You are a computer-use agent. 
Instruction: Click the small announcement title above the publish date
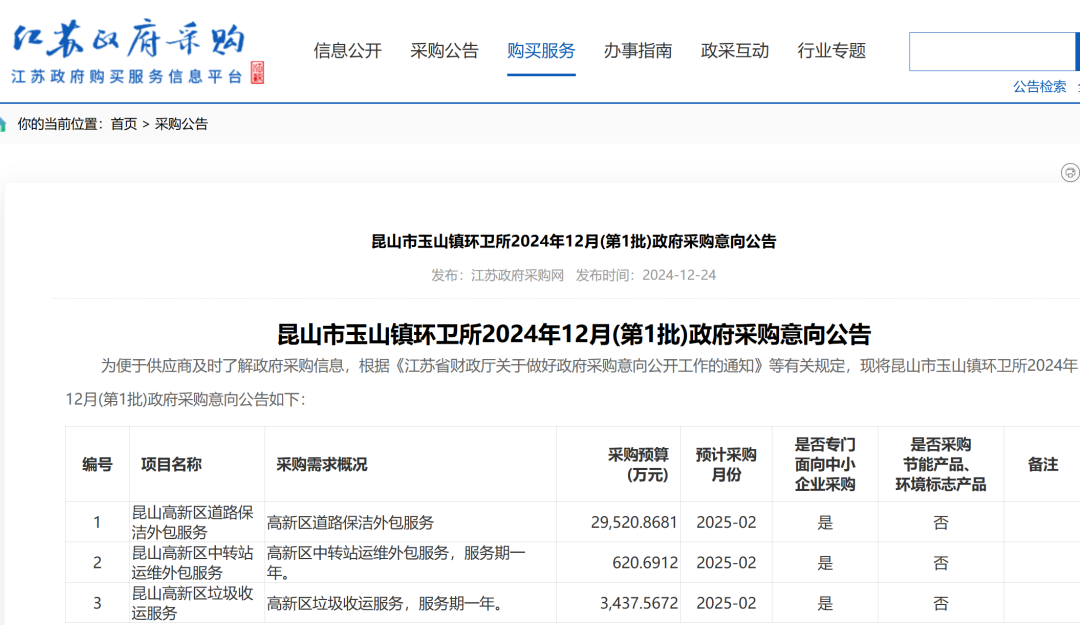[573, 241]
